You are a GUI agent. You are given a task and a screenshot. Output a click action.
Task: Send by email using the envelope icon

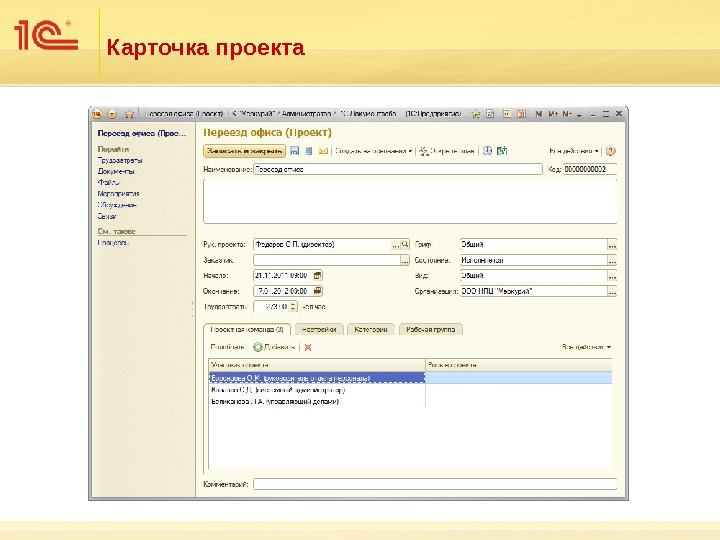pos(323,151)
